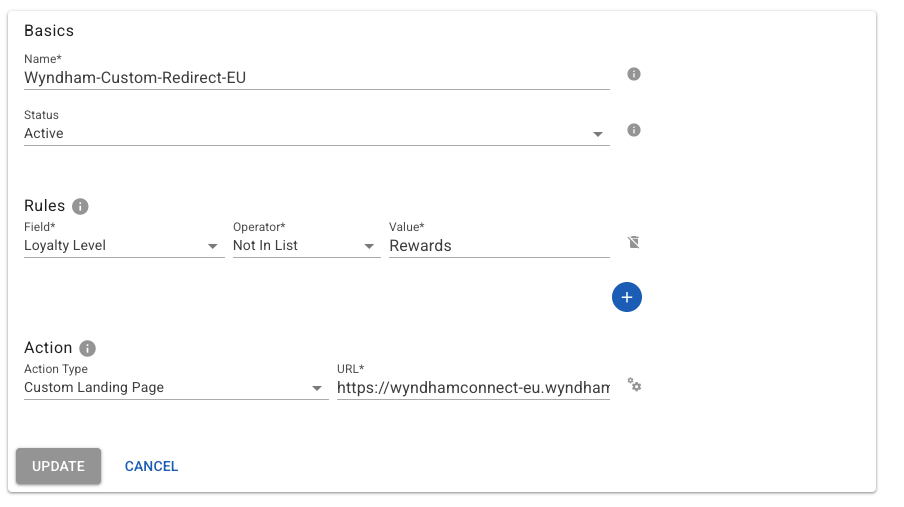Click the 'Not In List' operator value
The image size is (904, 507).
pos(265,245)
